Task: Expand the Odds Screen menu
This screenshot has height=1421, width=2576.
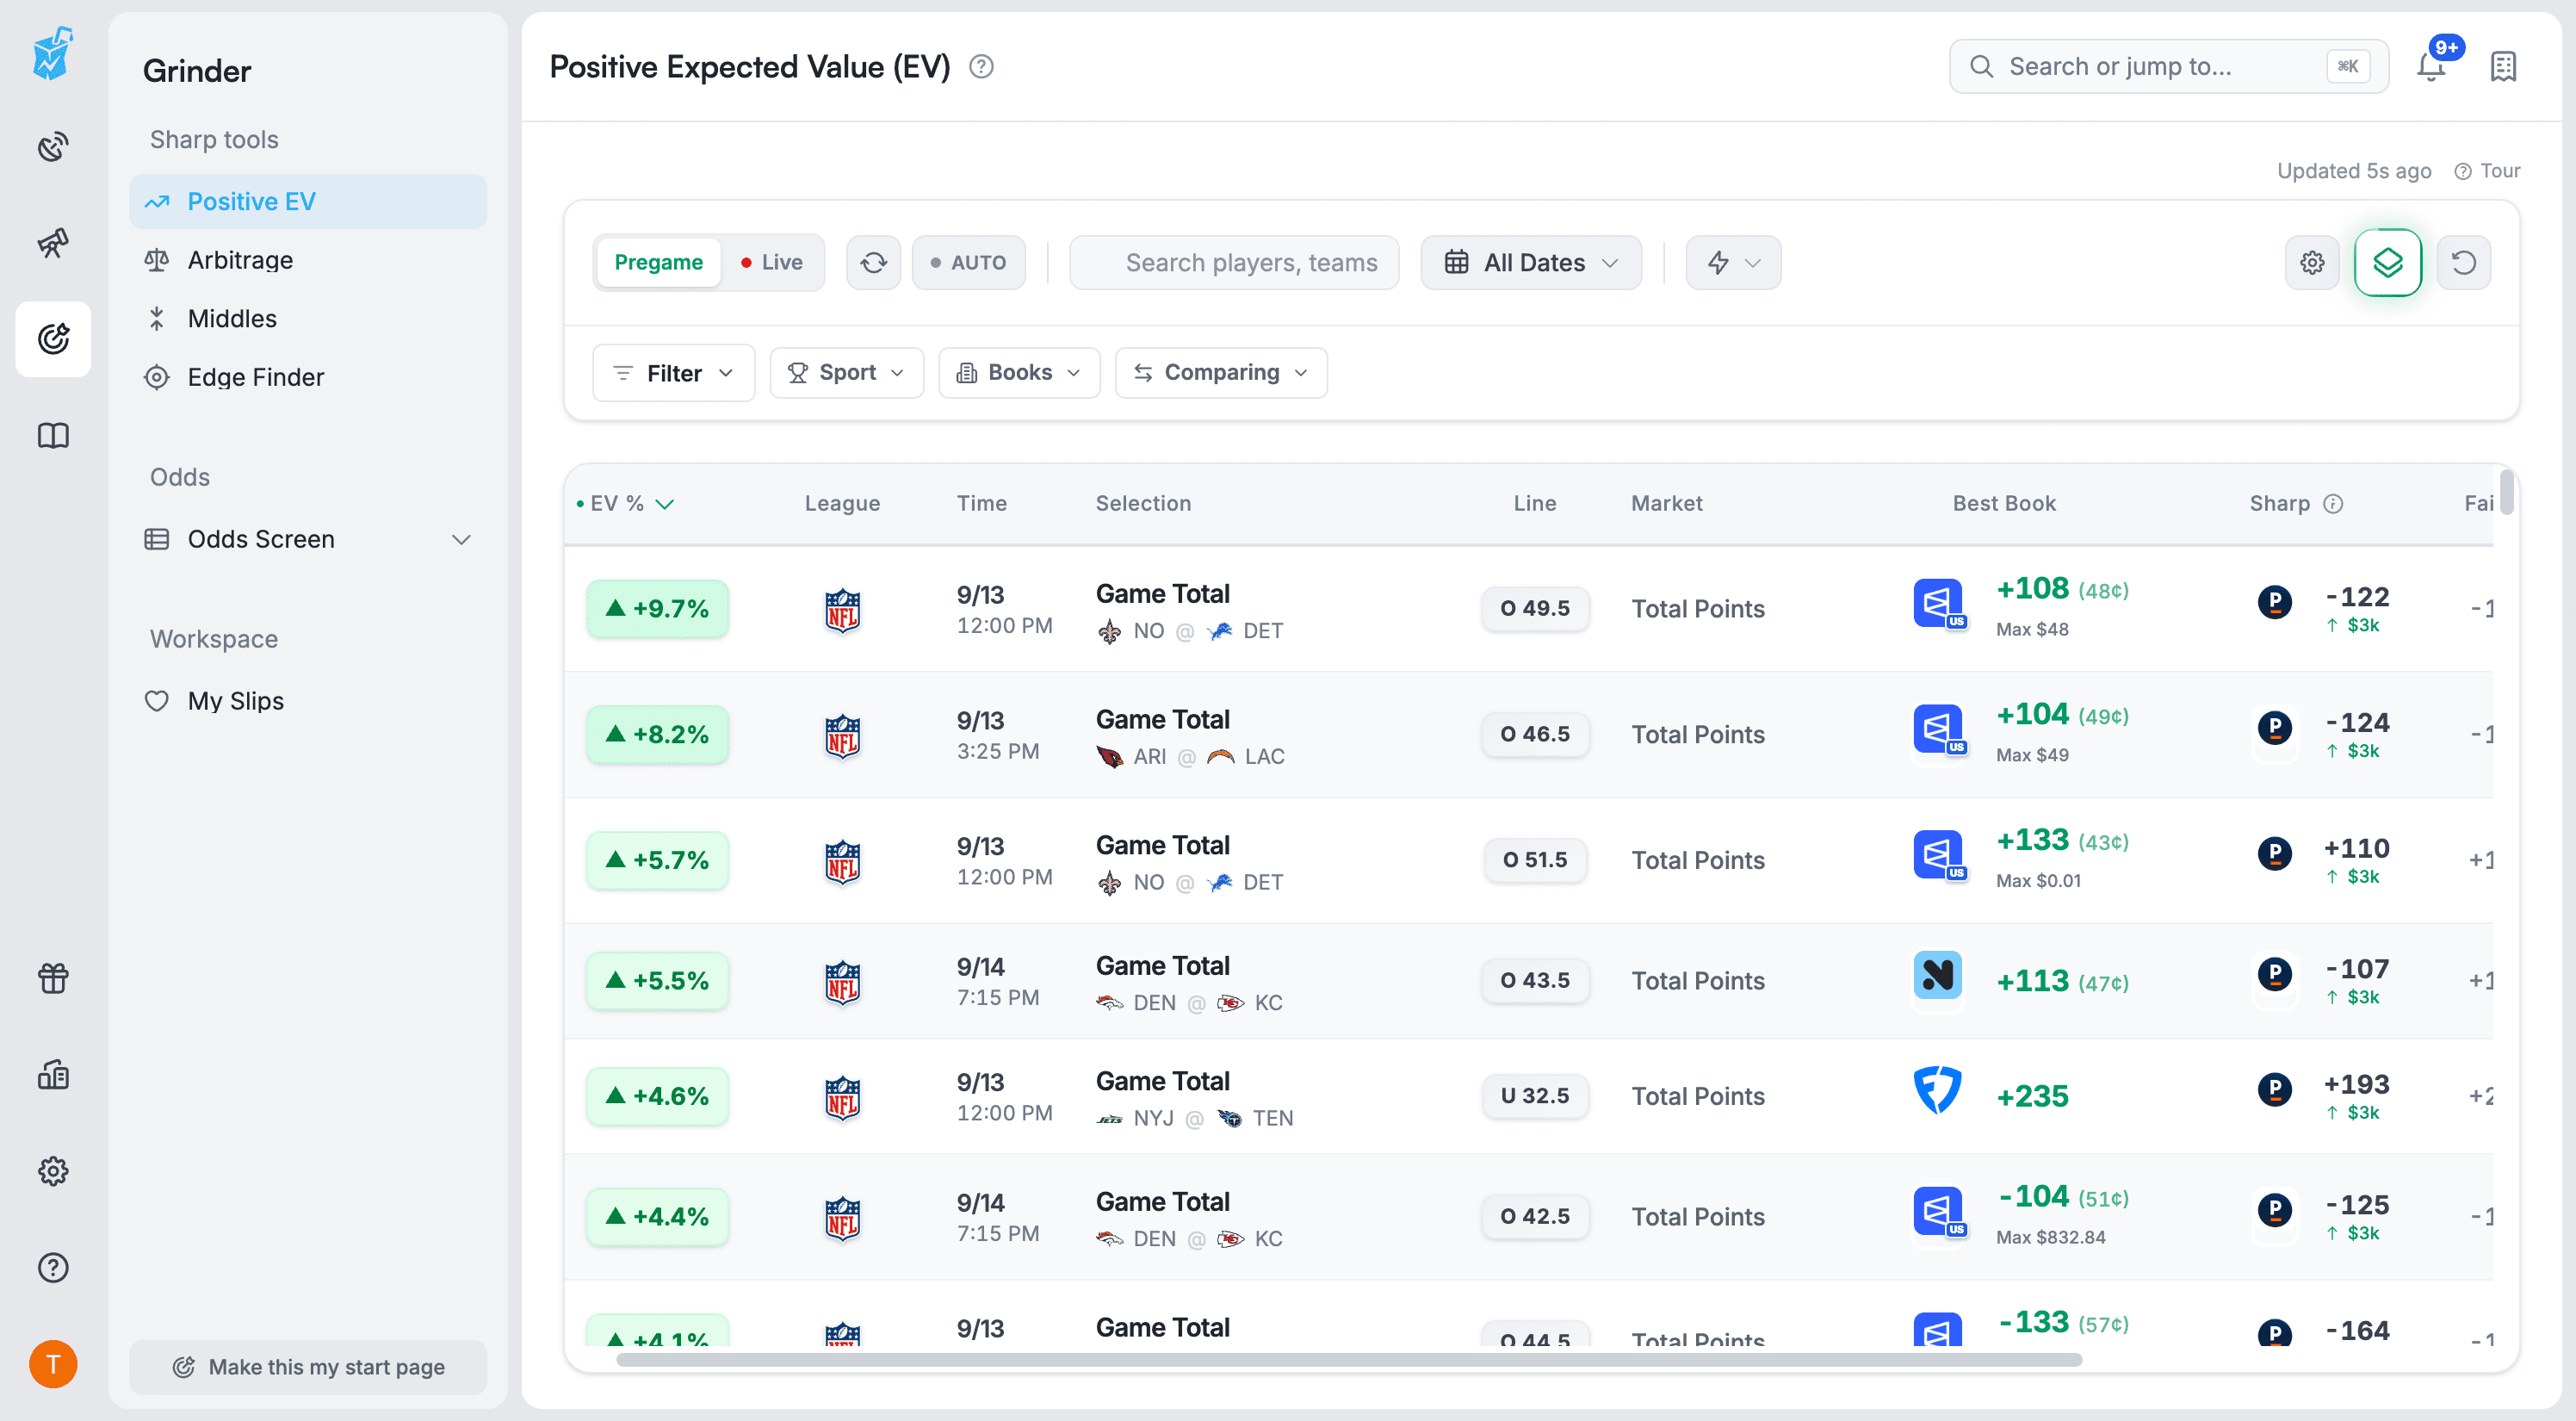Action: 308,540
